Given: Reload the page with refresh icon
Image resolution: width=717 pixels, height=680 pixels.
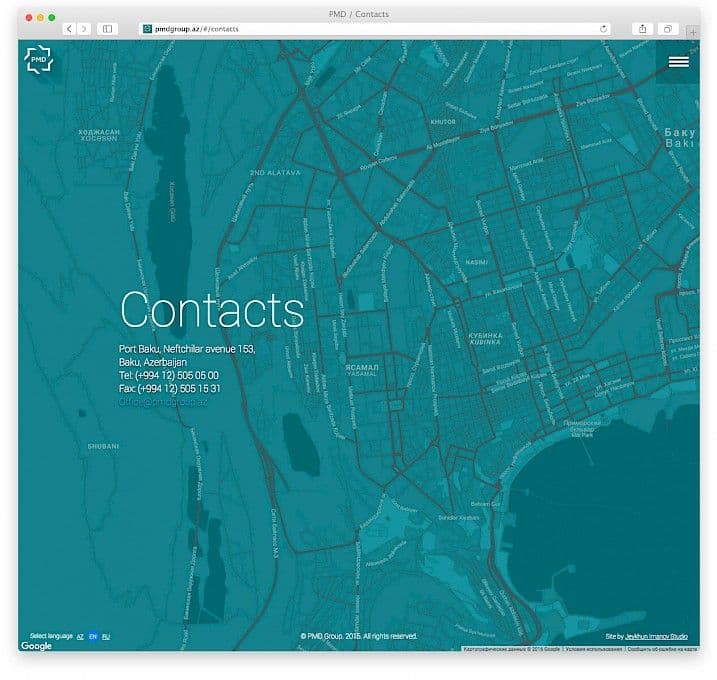Looking at the screenshot, I should click(x=603, y=29).
